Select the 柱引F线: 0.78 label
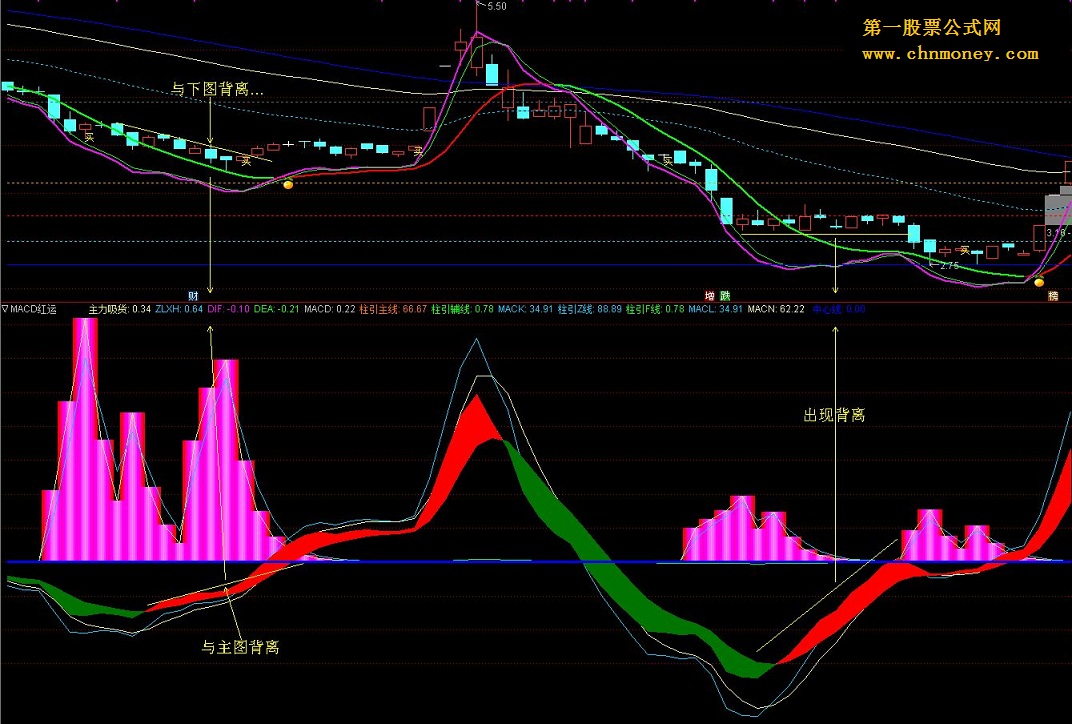The height and width of the screenshot is (724, 1072). pyautogui.click(x=655, y=309)
